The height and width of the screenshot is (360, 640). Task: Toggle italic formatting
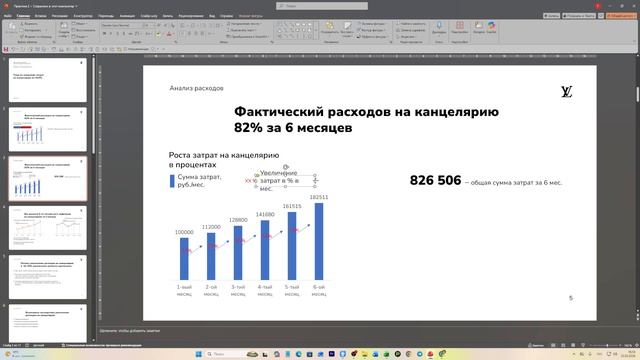111,34
